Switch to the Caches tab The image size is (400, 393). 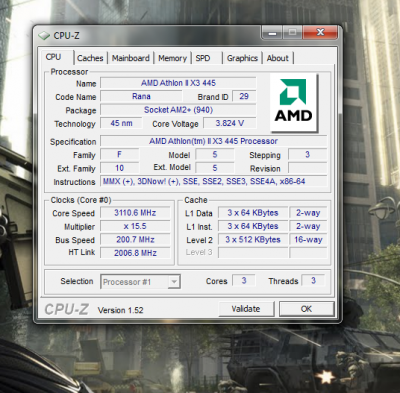tap(90, 58)
